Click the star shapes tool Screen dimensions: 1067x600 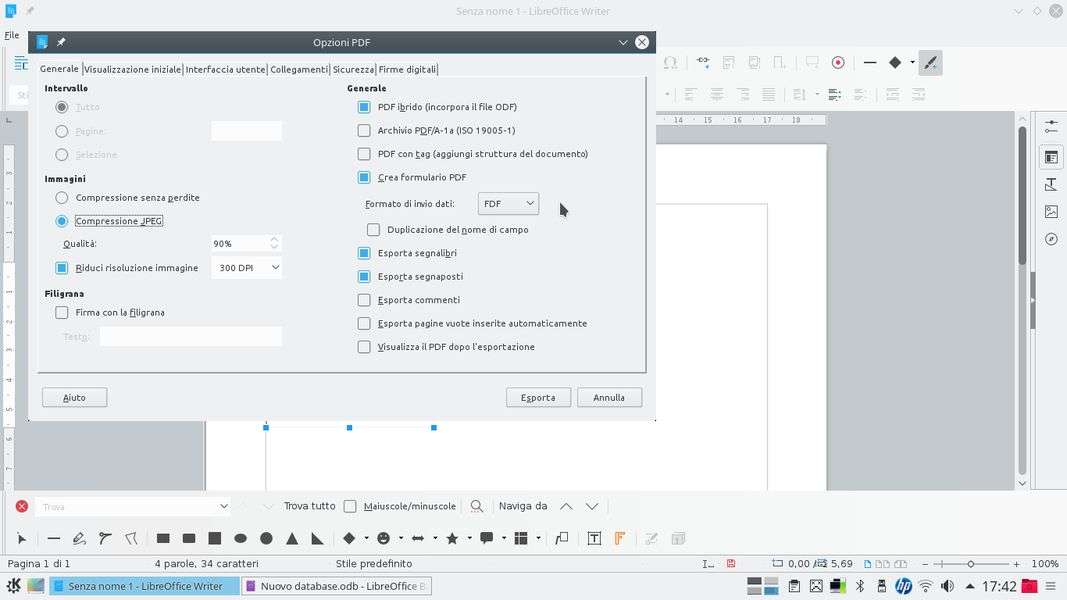452,538
